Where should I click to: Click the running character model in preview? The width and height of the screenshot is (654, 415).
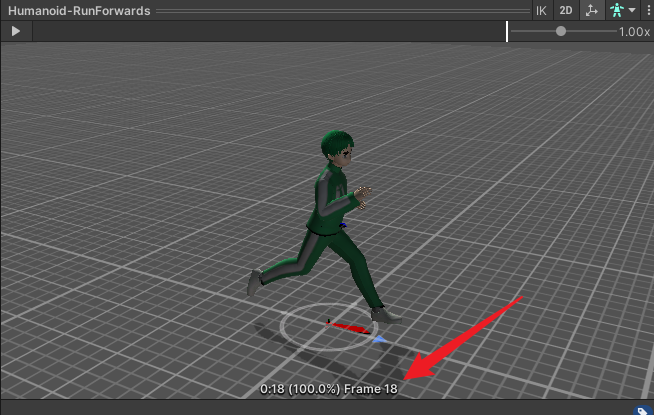pos(330,227)
